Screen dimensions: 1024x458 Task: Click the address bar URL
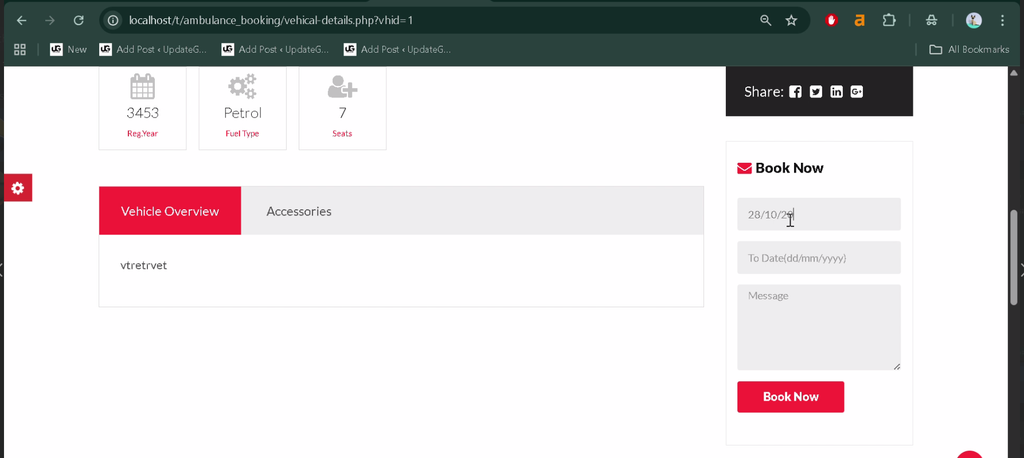tap(270, 20)
